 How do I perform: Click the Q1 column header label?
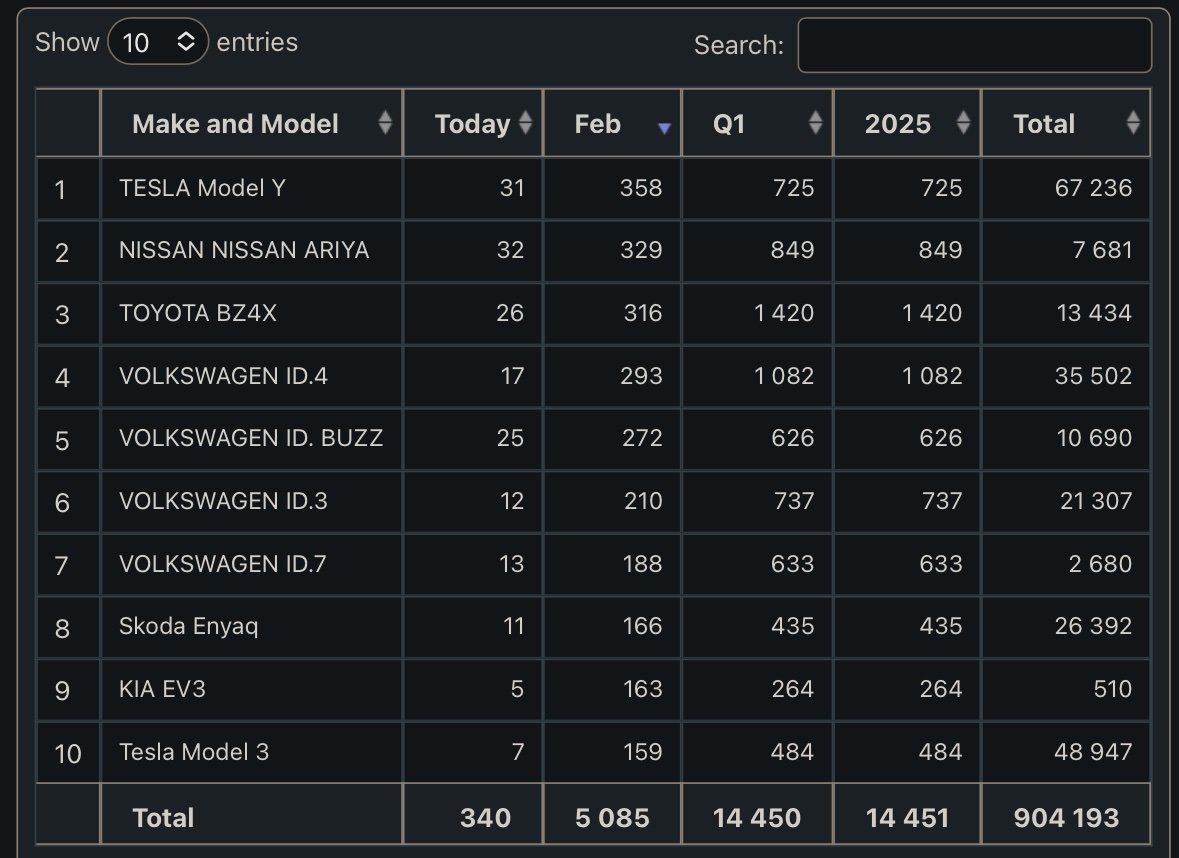coord(729,124)
